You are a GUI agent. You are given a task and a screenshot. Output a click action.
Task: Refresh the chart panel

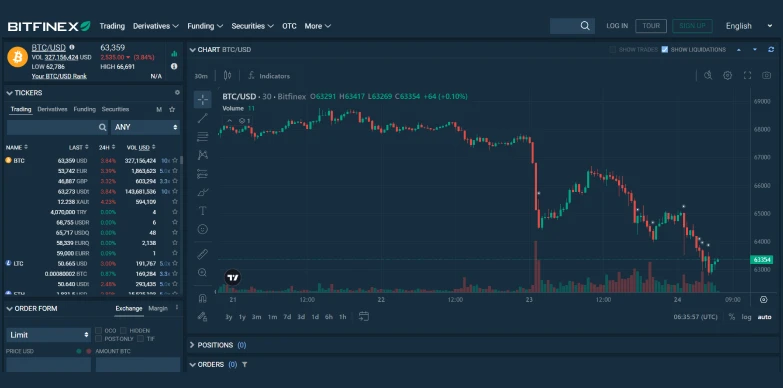[x=771, y=49]
